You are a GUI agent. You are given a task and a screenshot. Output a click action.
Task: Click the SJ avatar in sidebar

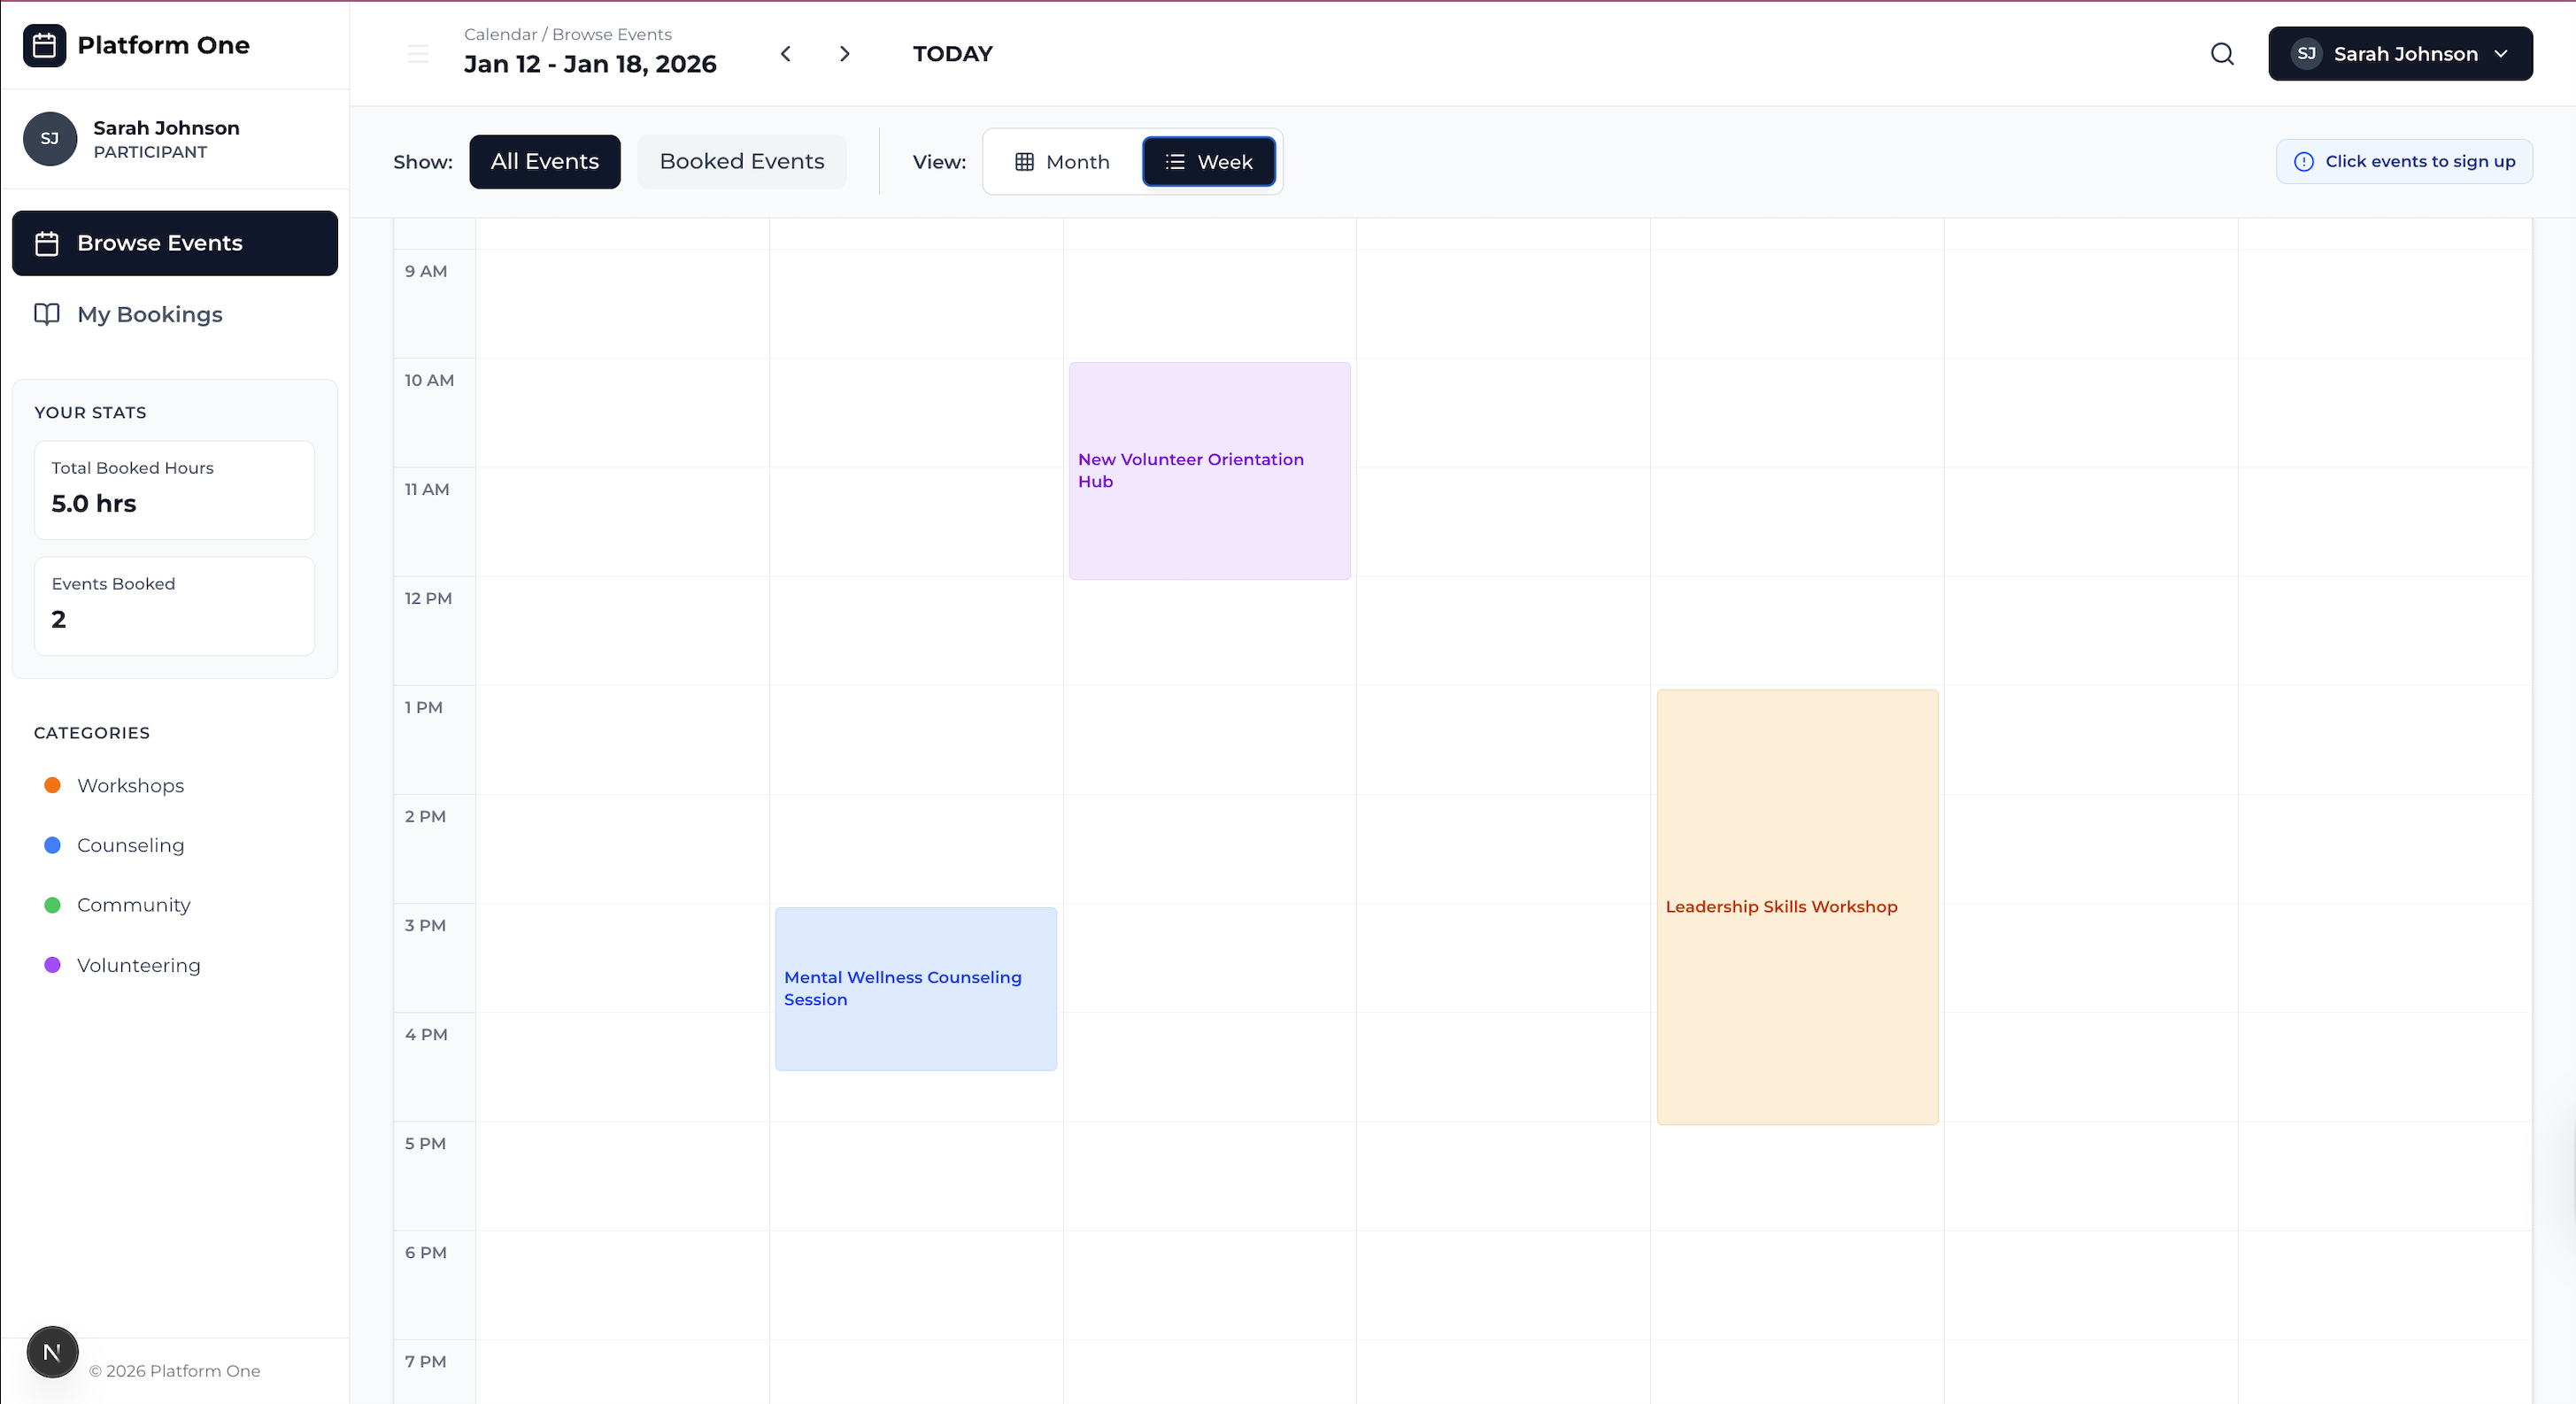[x=50, y=139]
